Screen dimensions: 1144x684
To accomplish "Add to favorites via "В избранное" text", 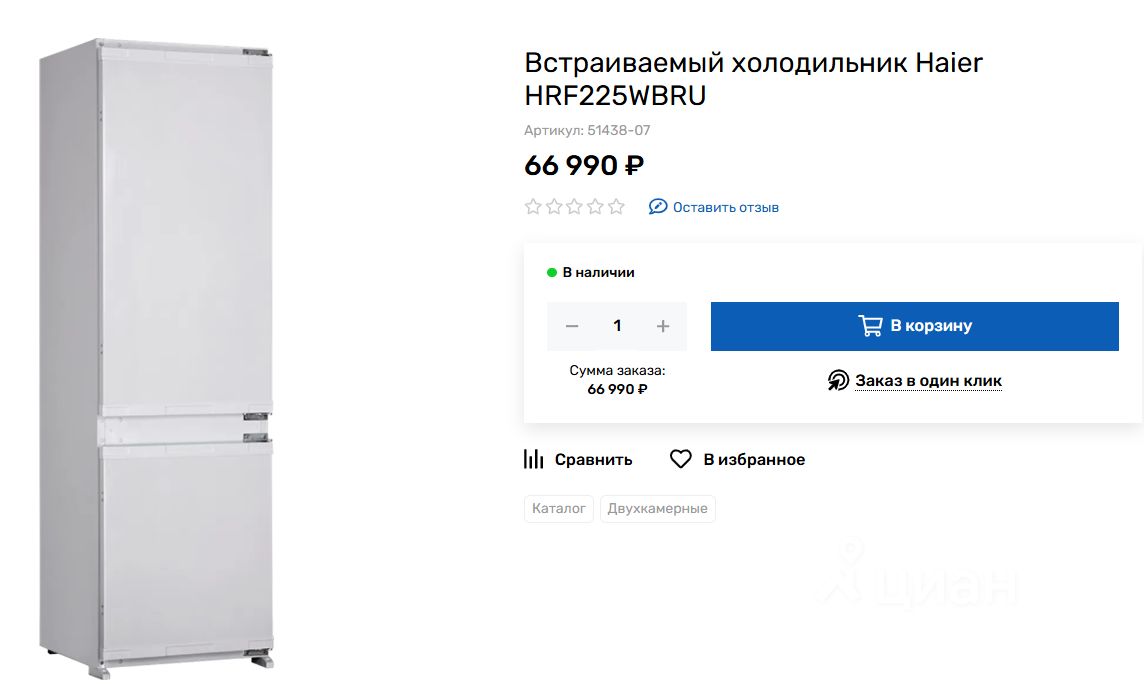I will coord(754,460).
